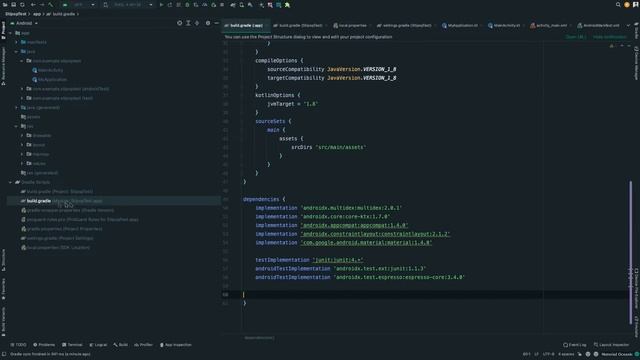Switch to the AndroidManifest.xml editor tab
Viewport: 640px width, 360px height.
click(598, 25)
